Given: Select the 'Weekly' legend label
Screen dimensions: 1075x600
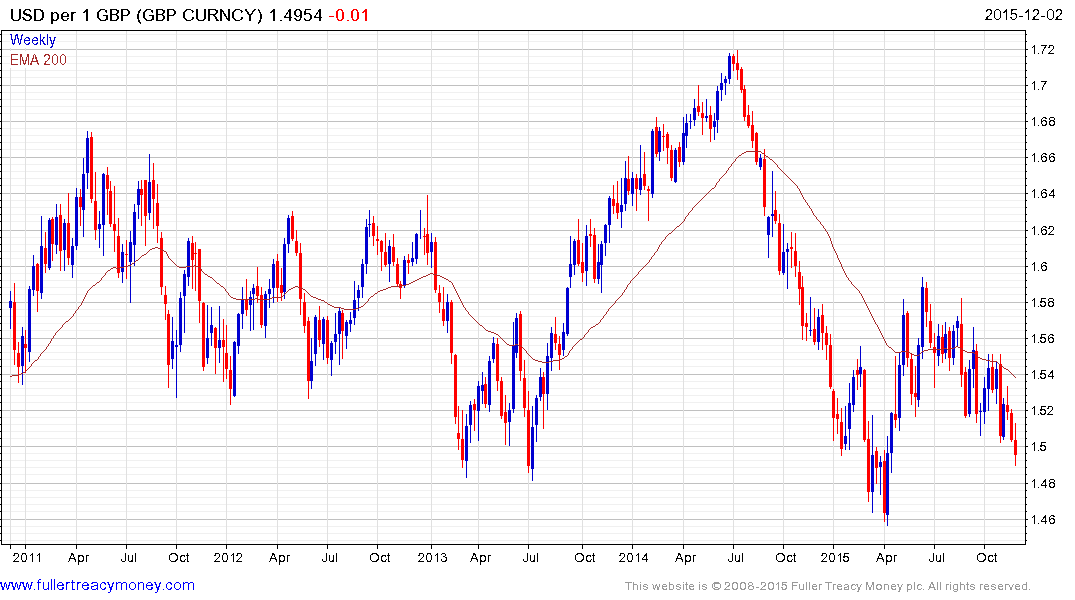Looking at the screenshot, I should click(33, 40).
